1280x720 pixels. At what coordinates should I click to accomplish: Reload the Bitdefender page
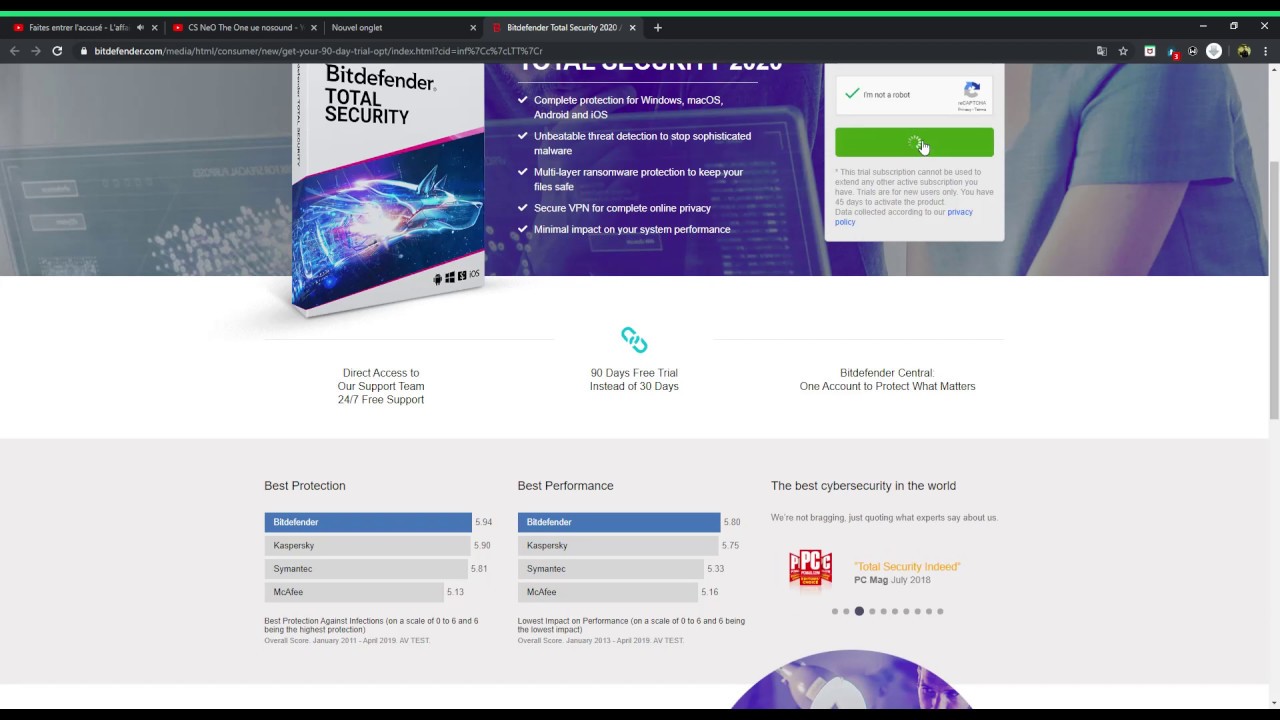point(57,51)
